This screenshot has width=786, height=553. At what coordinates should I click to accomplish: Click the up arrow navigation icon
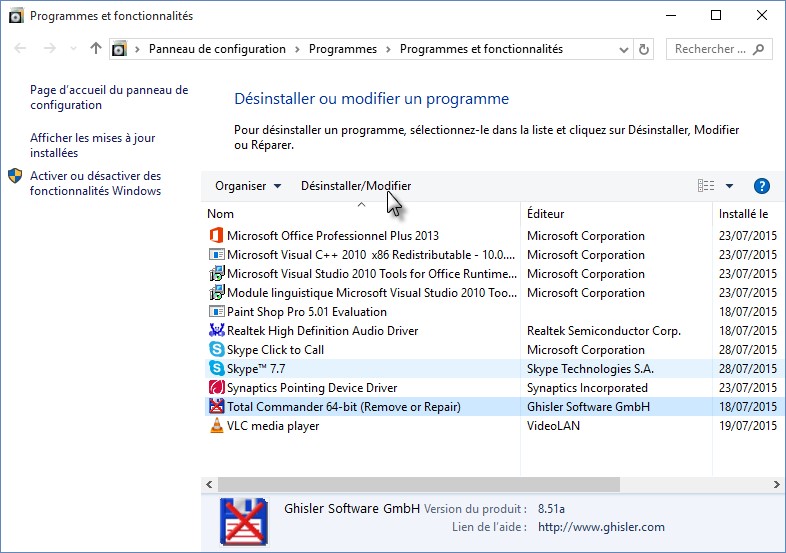96,49
